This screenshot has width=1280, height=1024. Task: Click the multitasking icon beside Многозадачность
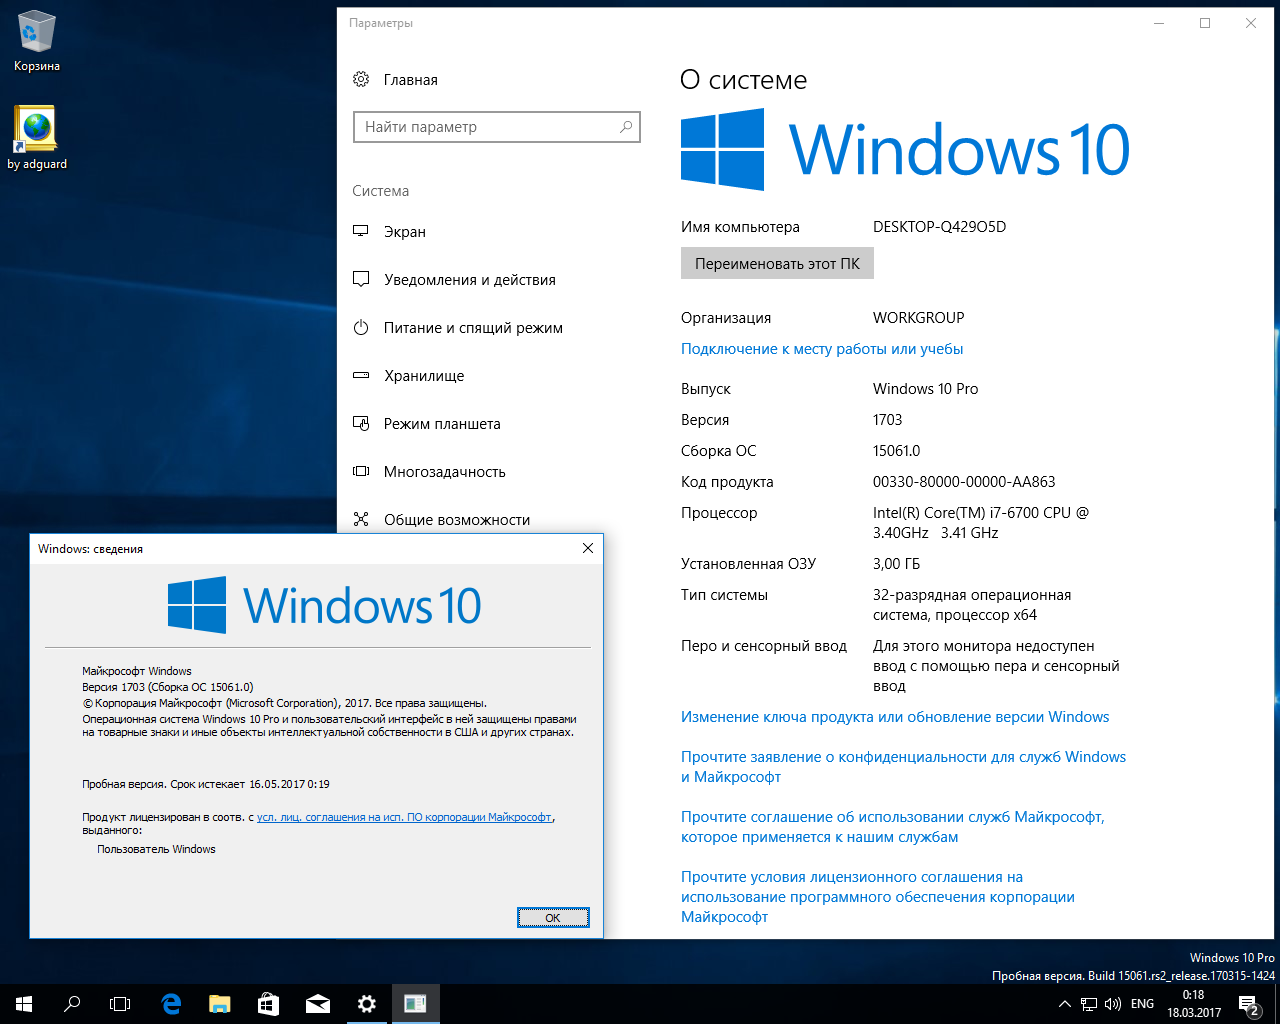(361, 471)
